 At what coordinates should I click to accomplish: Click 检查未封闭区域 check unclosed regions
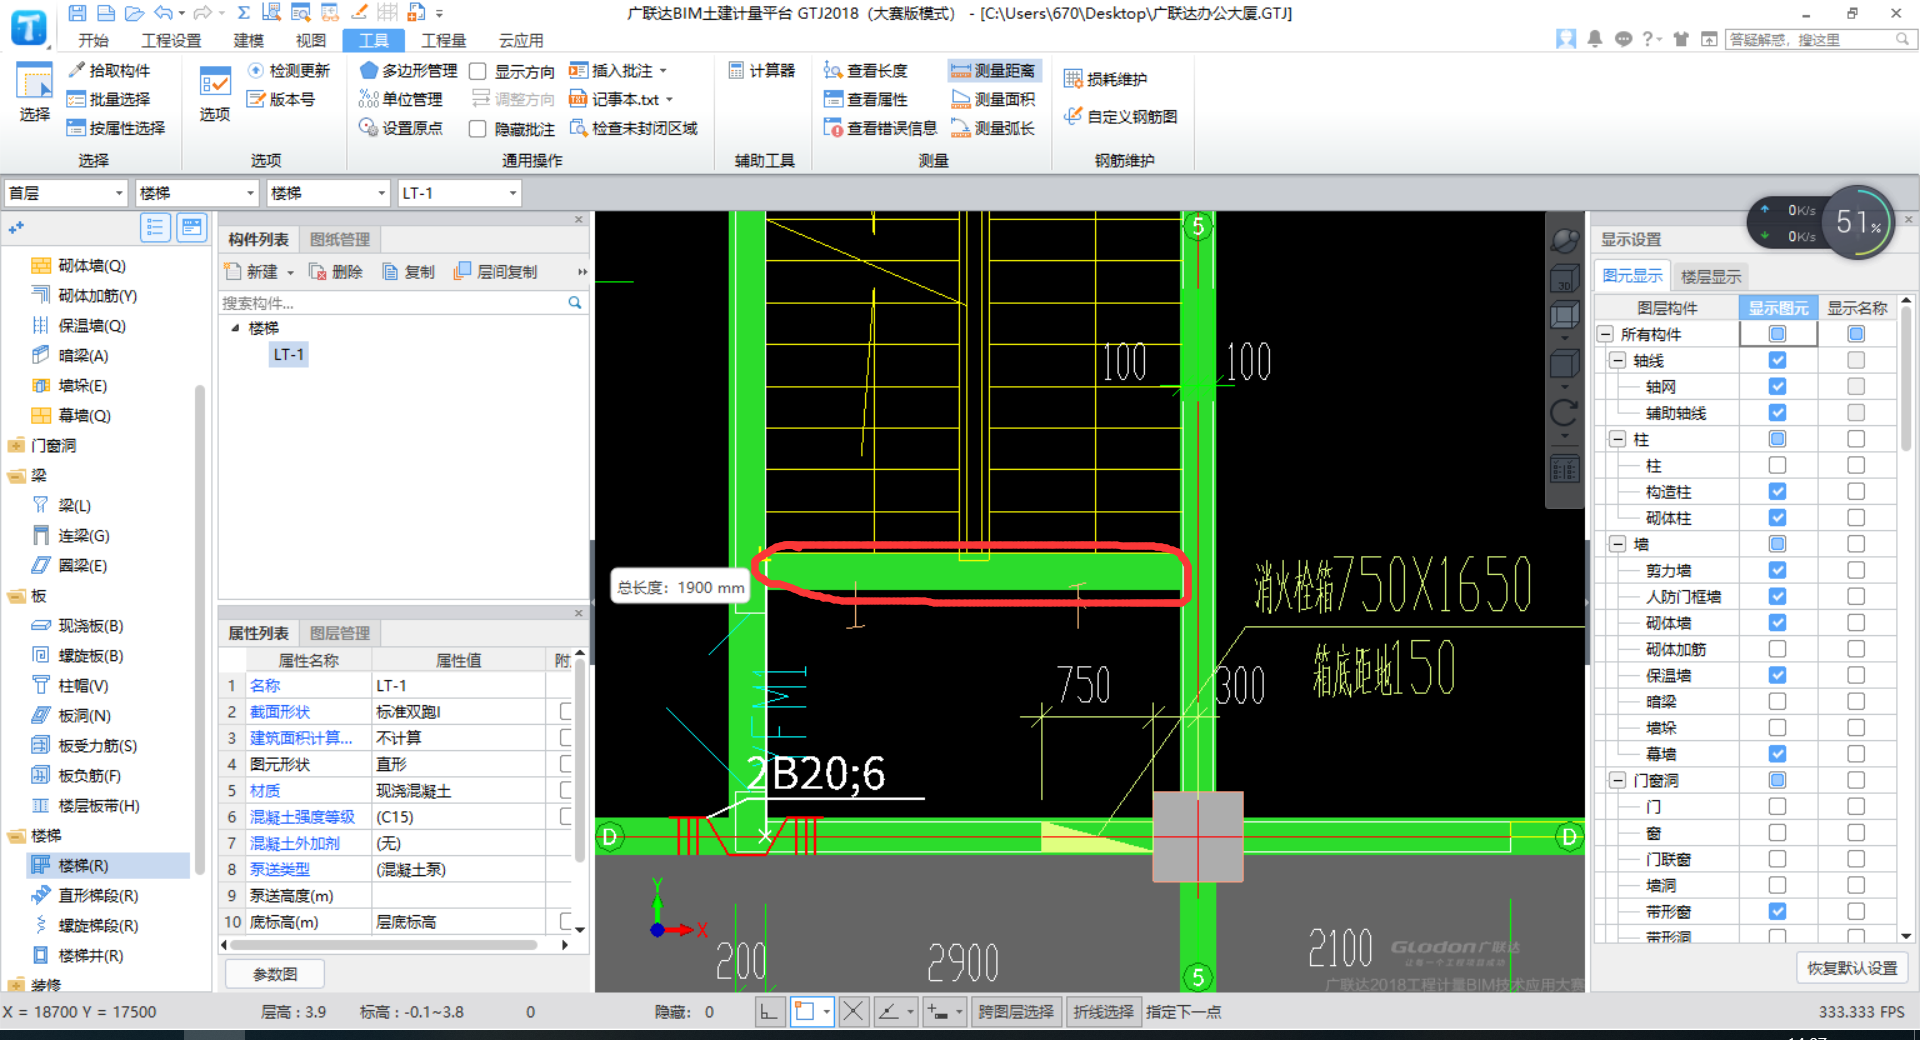(634, 128)
